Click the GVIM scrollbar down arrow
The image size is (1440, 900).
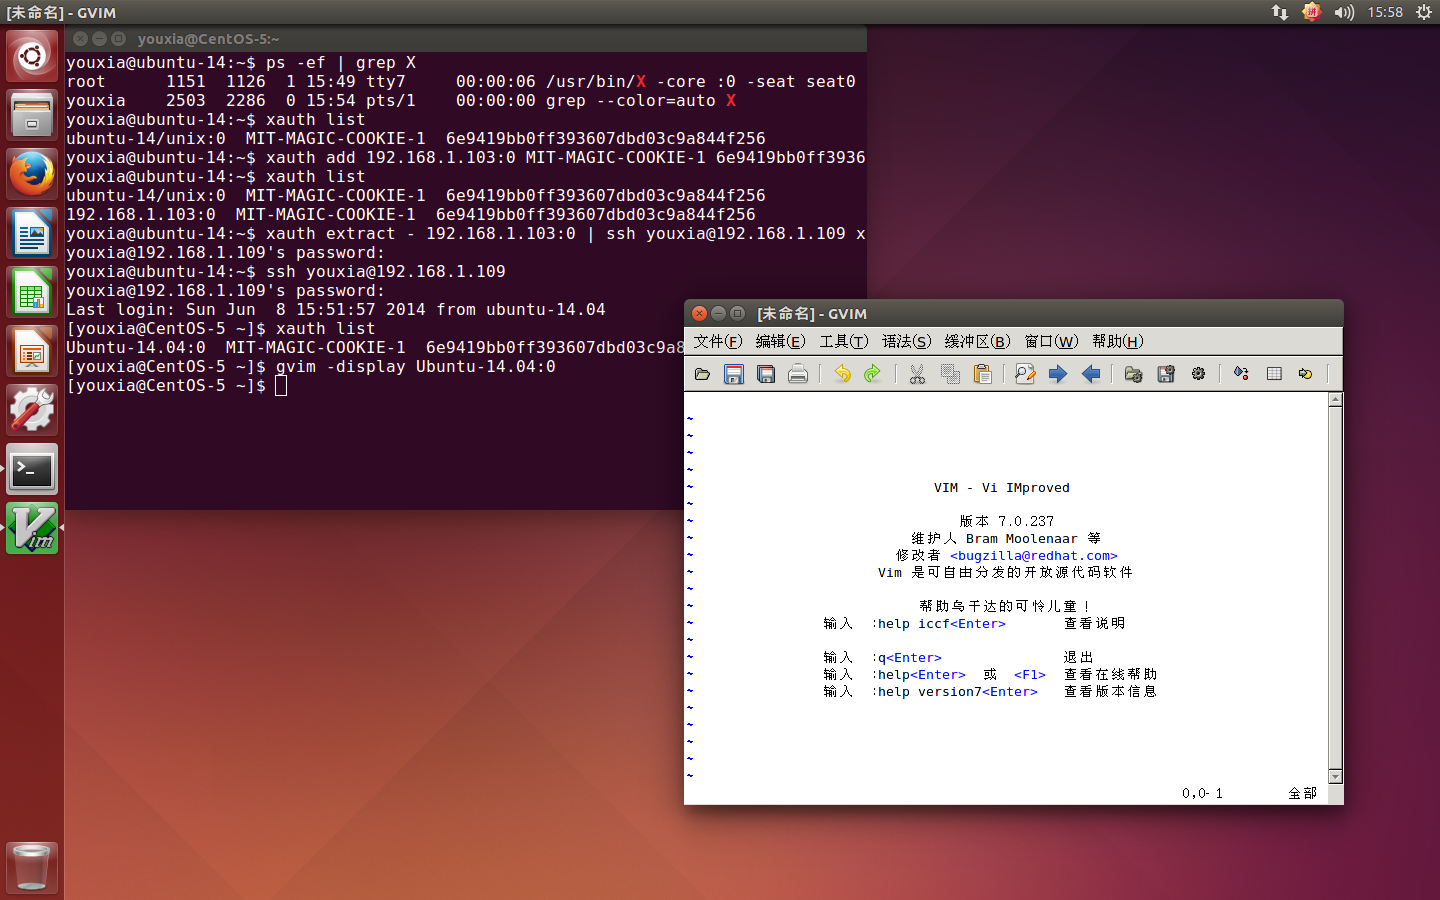click(1335, 777)
